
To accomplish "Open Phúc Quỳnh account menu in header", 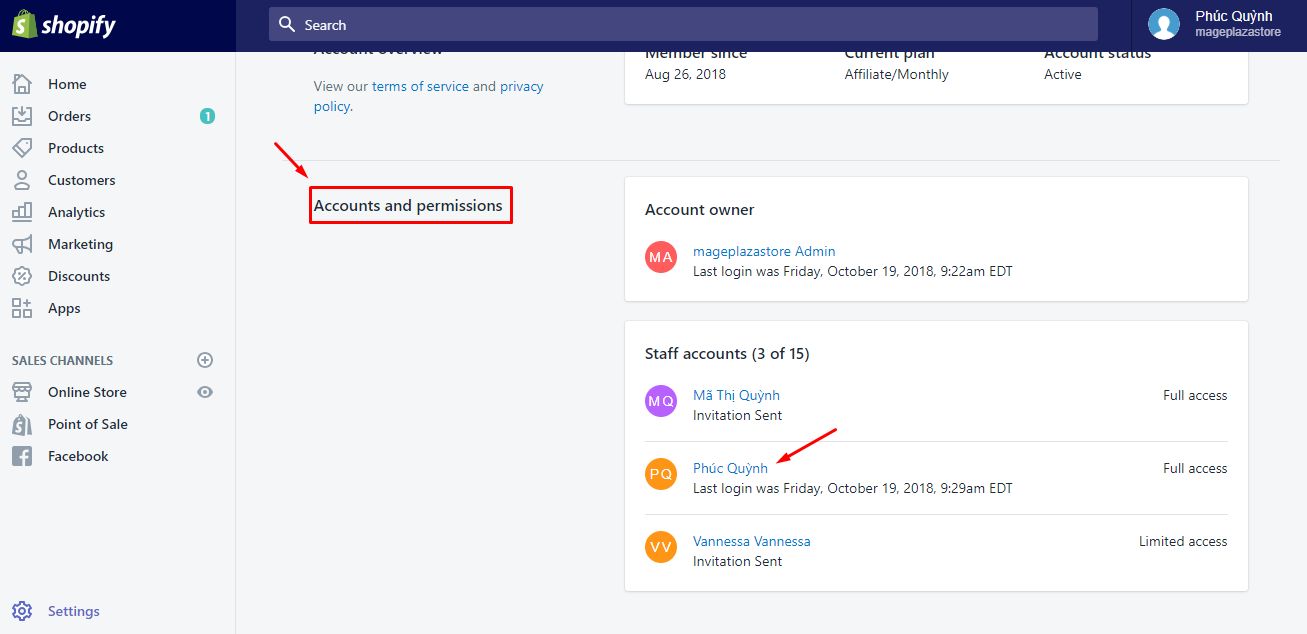I will tap(1219, 24).
